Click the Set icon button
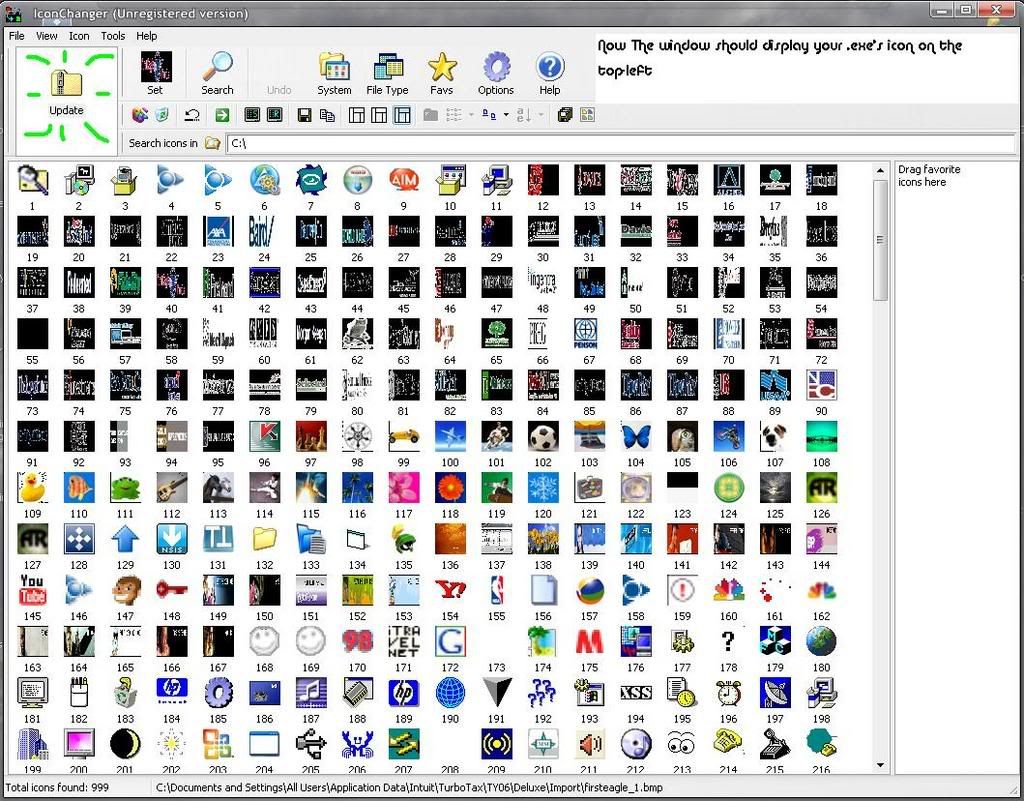Viewport: 1024px width, 801px height. point(155,73)
